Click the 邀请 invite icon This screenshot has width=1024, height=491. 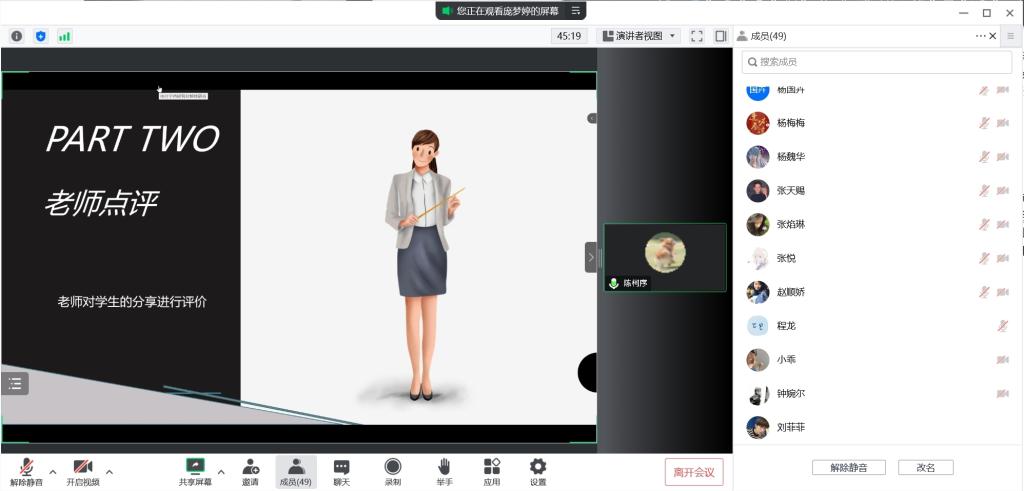click(250, 471)
